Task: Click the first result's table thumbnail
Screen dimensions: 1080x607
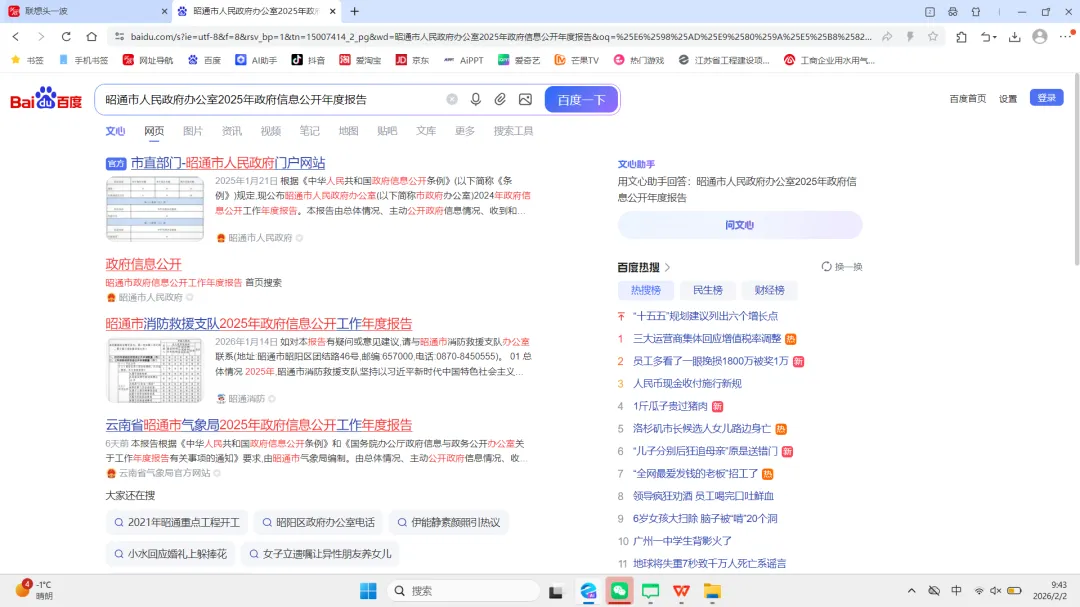Action: pos(155,209)
